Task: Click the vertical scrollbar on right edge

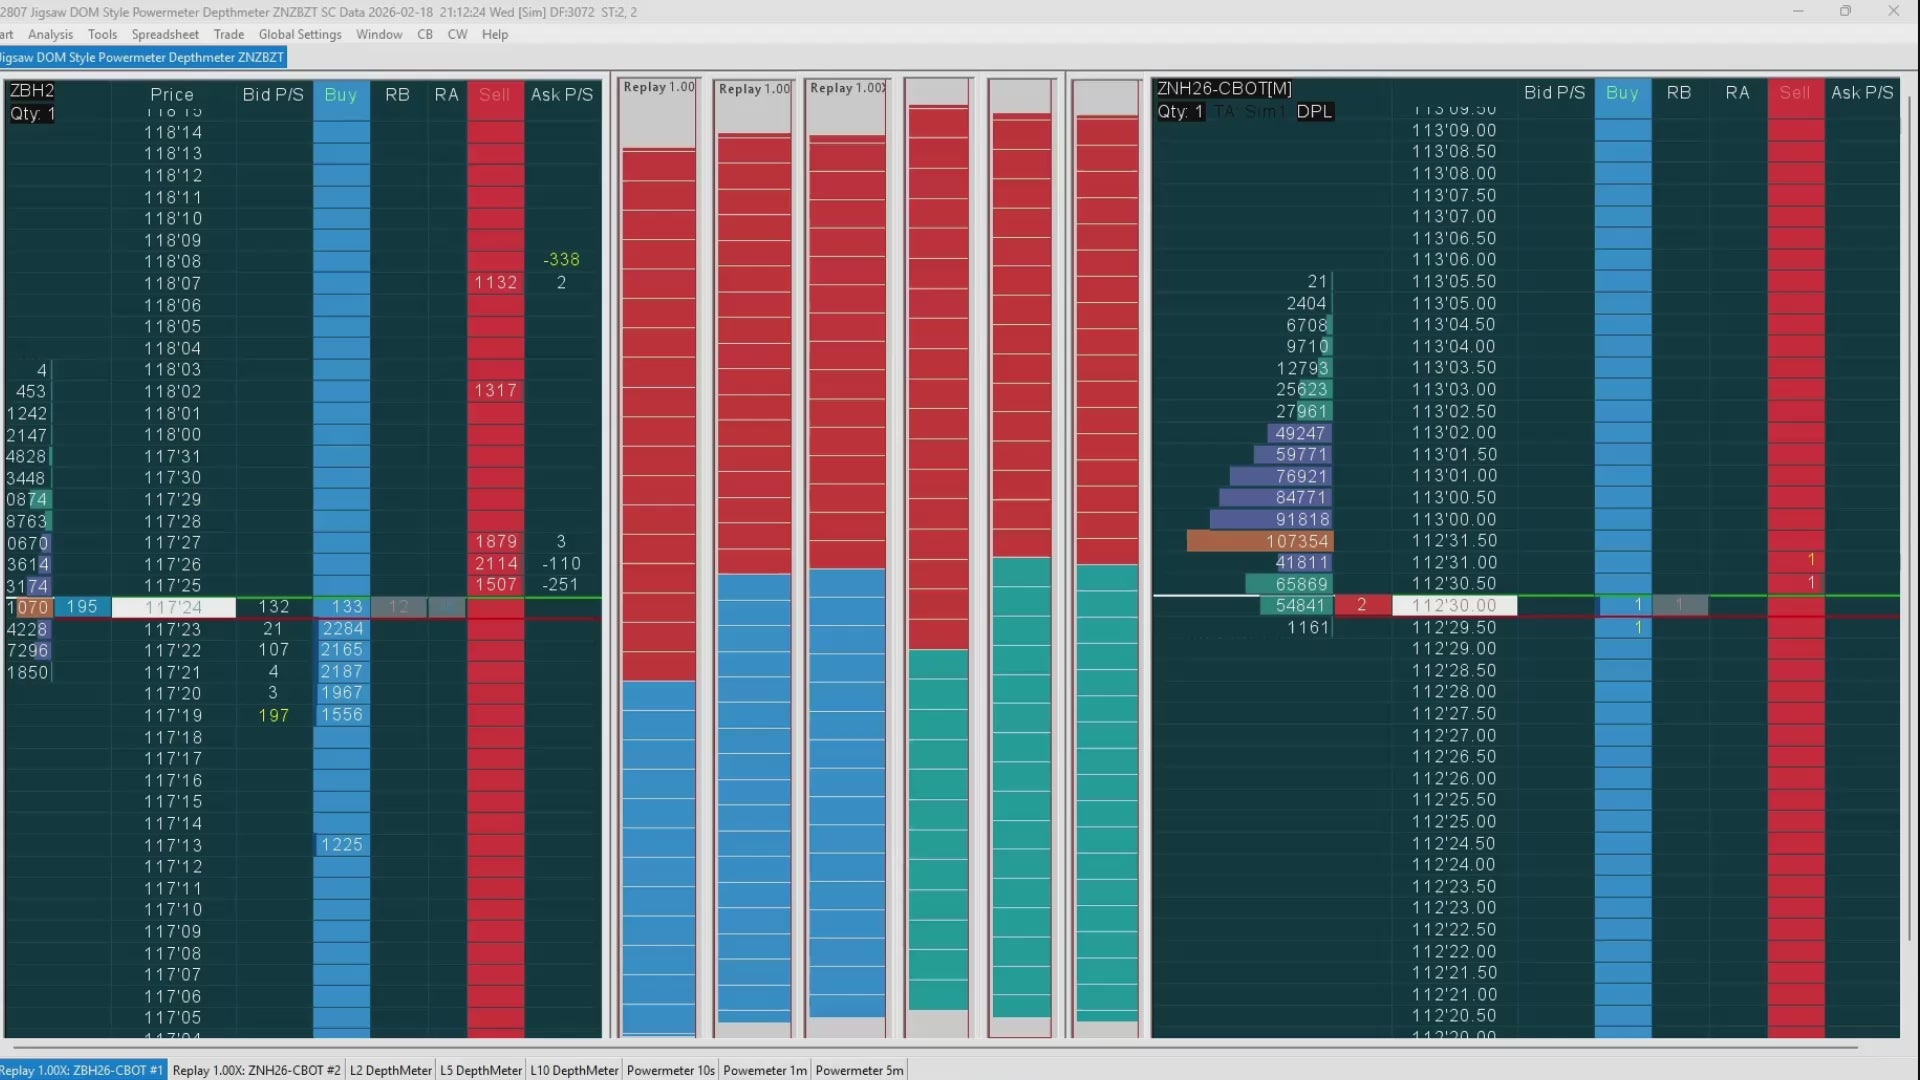Action: (x=1912, y=520)
